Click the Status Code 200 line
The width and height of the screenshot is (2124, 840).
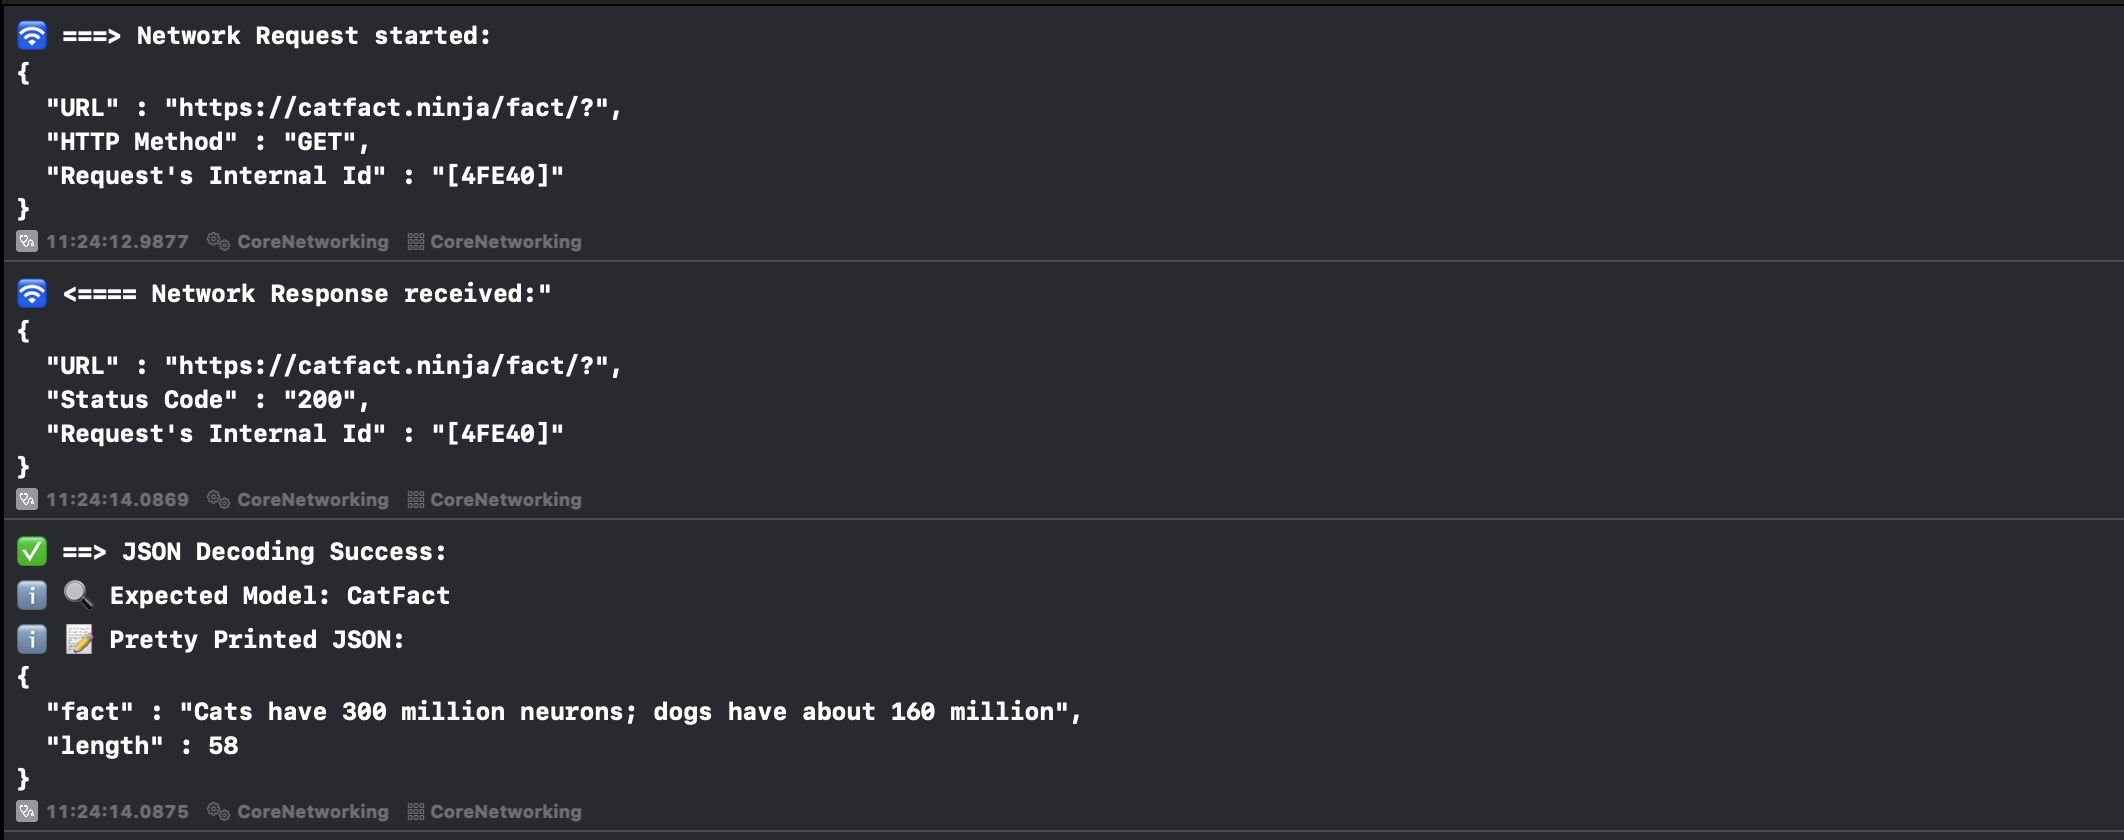click(208, 400)
